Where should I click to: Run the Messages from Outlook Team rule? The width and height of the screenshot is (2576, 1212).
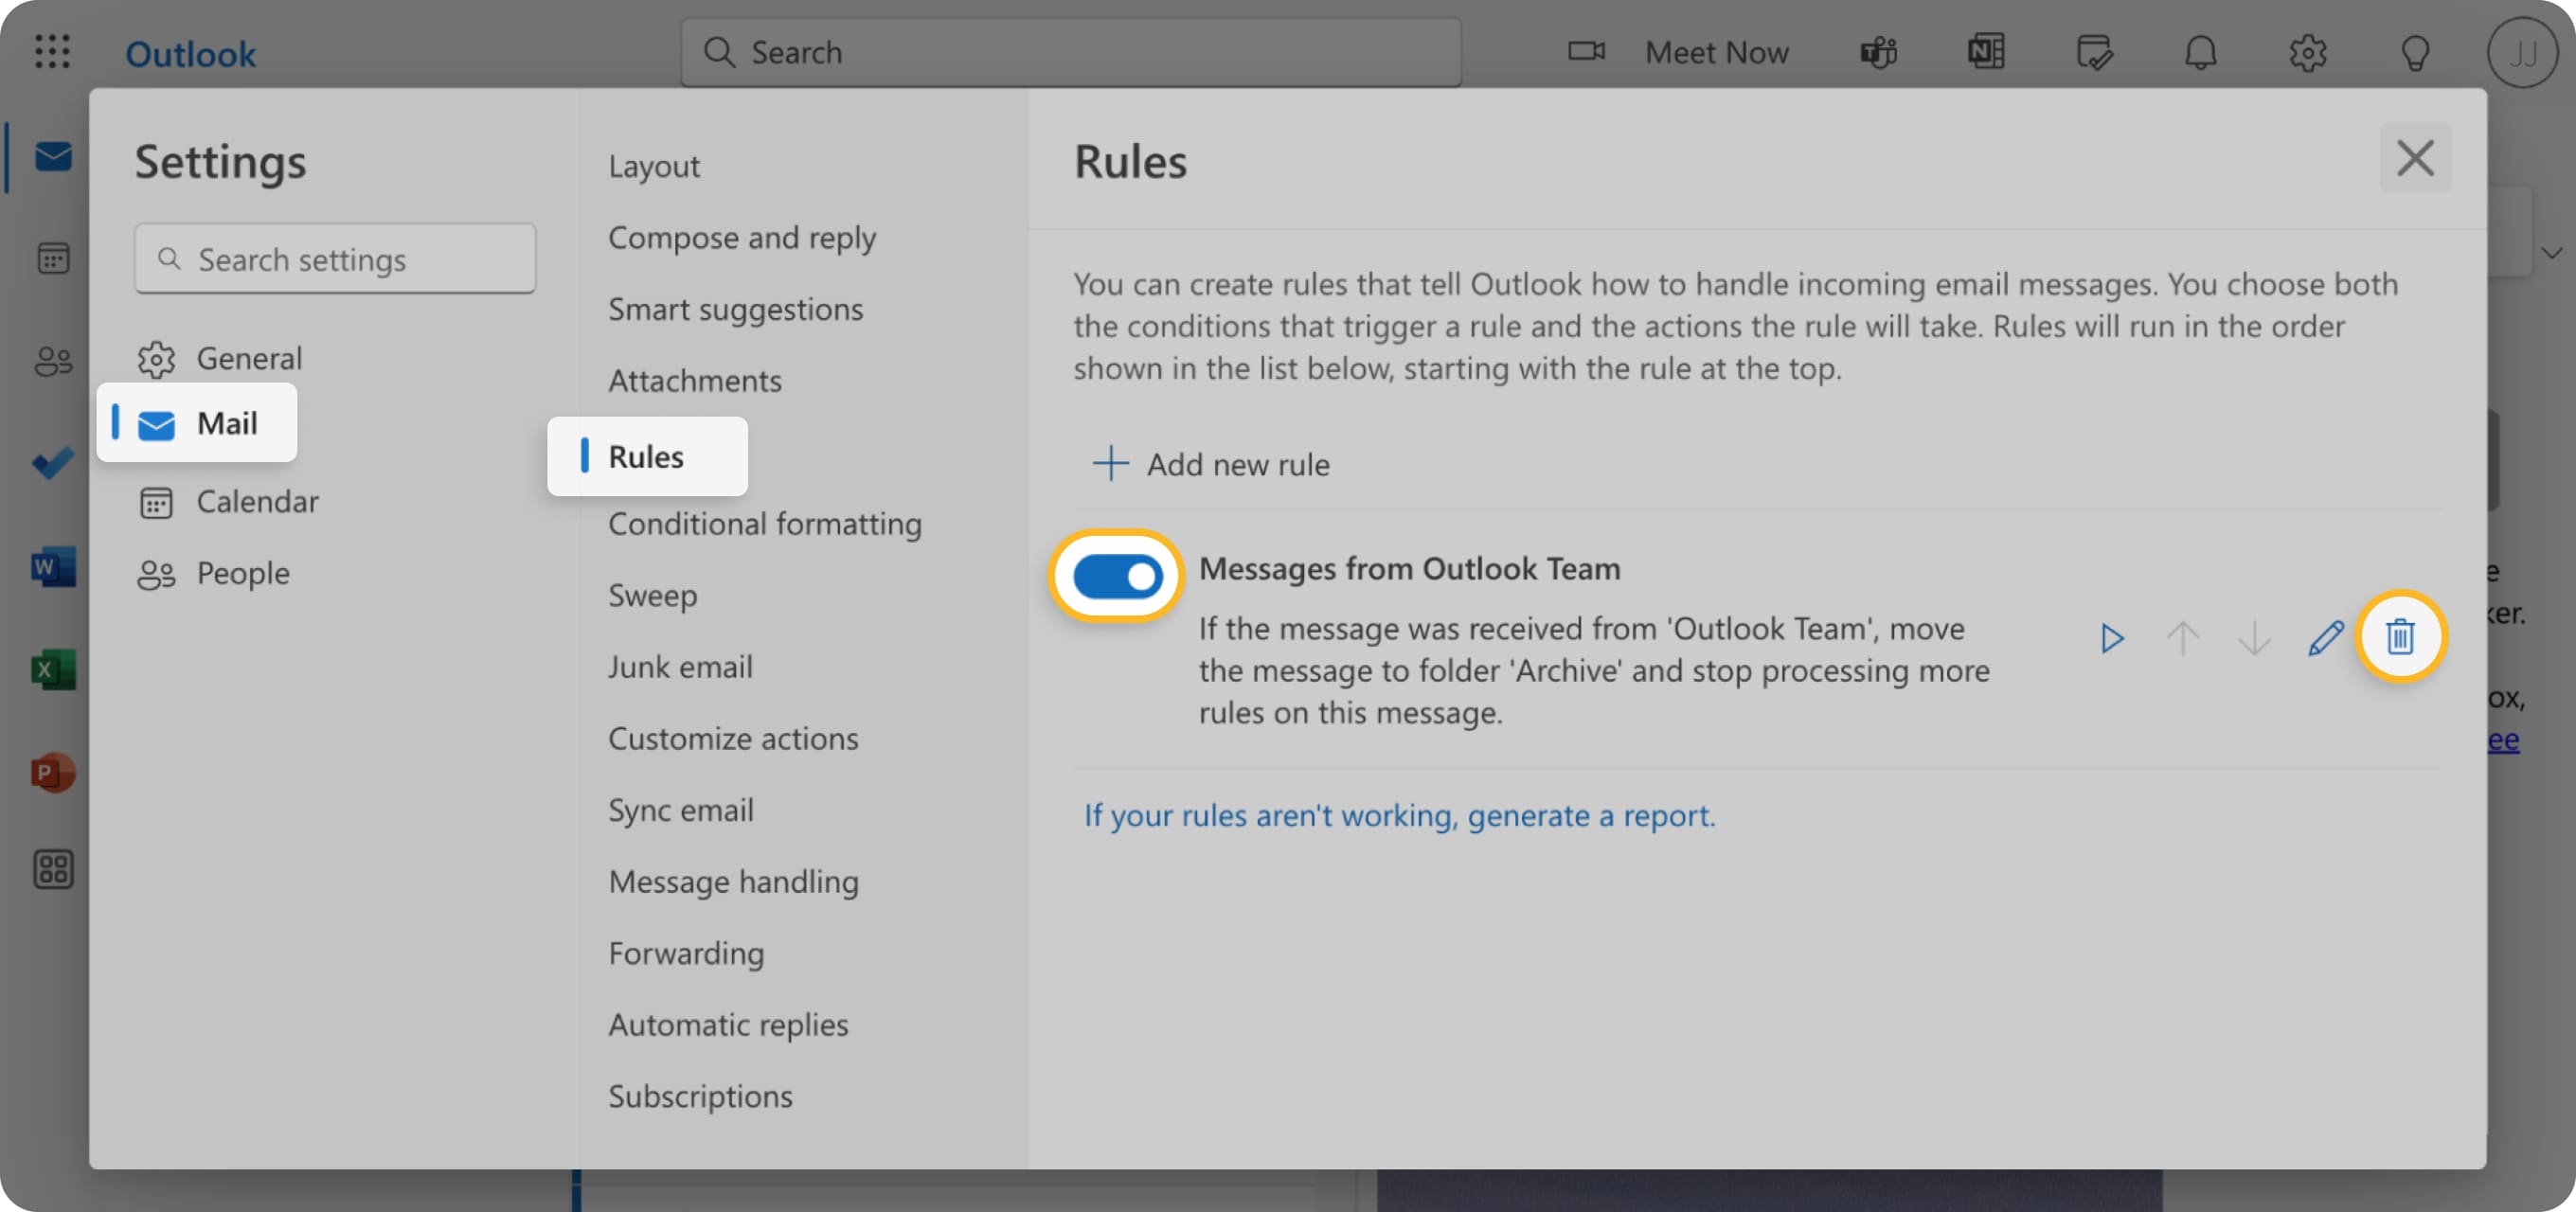tap(2112, 638)
